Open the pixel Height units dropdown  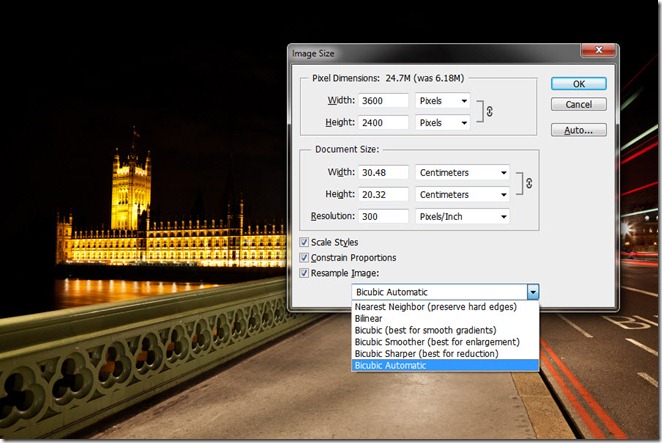click(x=444, y=122)
